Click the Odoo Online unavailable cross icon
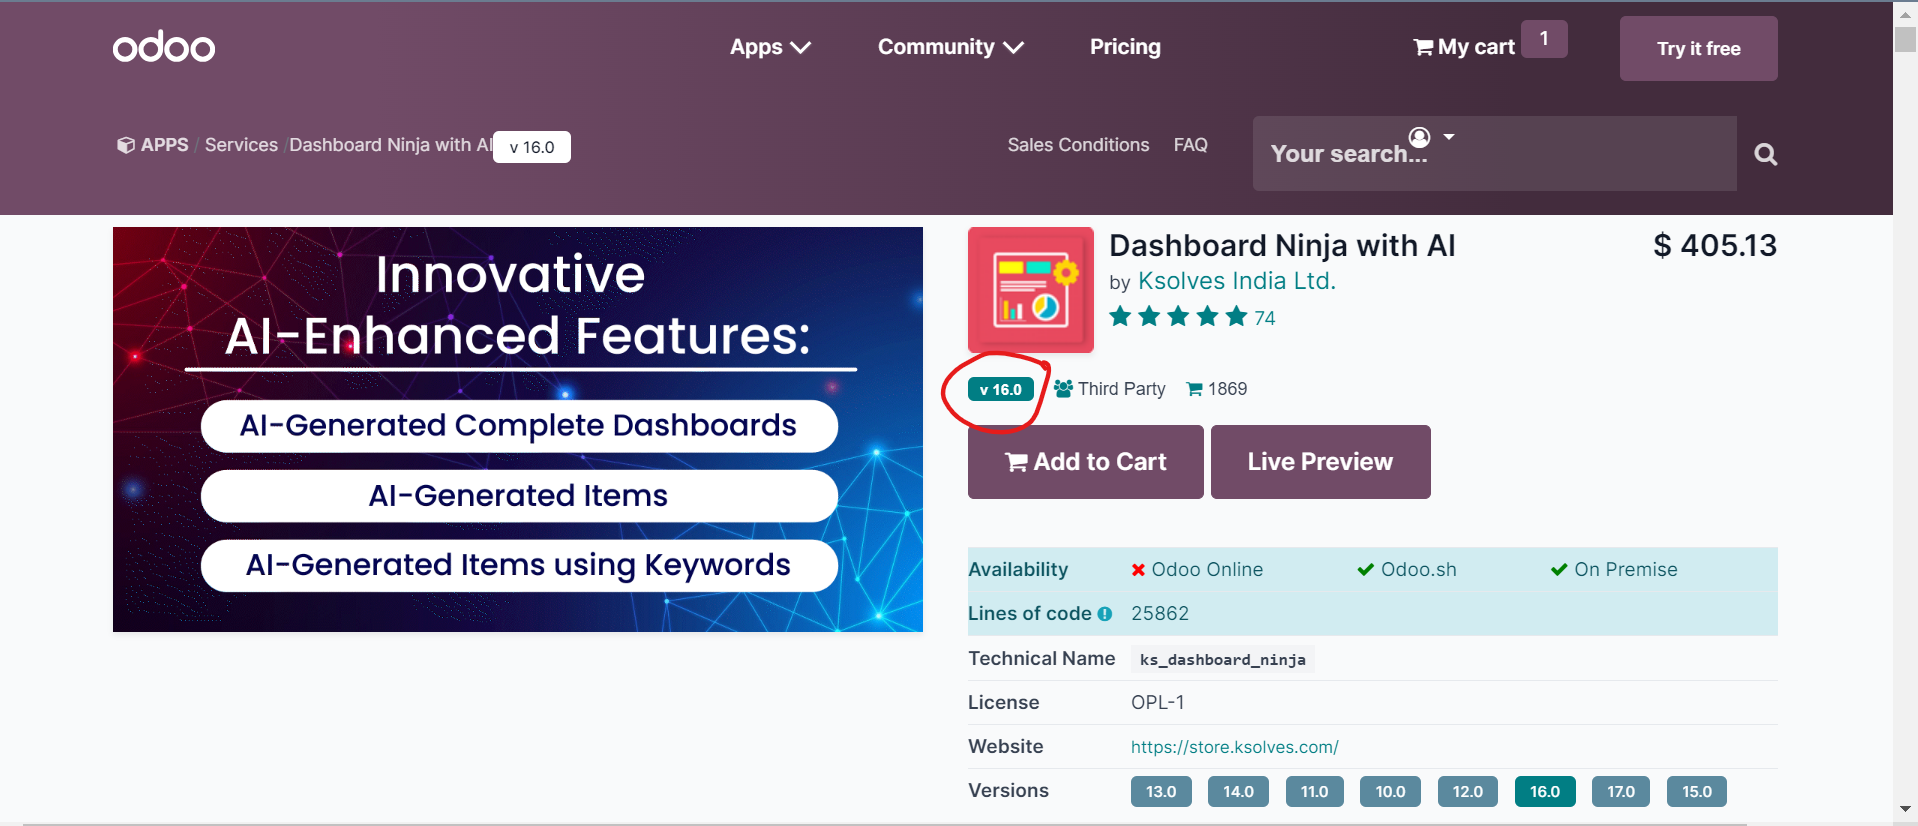1918x826 pixels. tap(1138, 570)
